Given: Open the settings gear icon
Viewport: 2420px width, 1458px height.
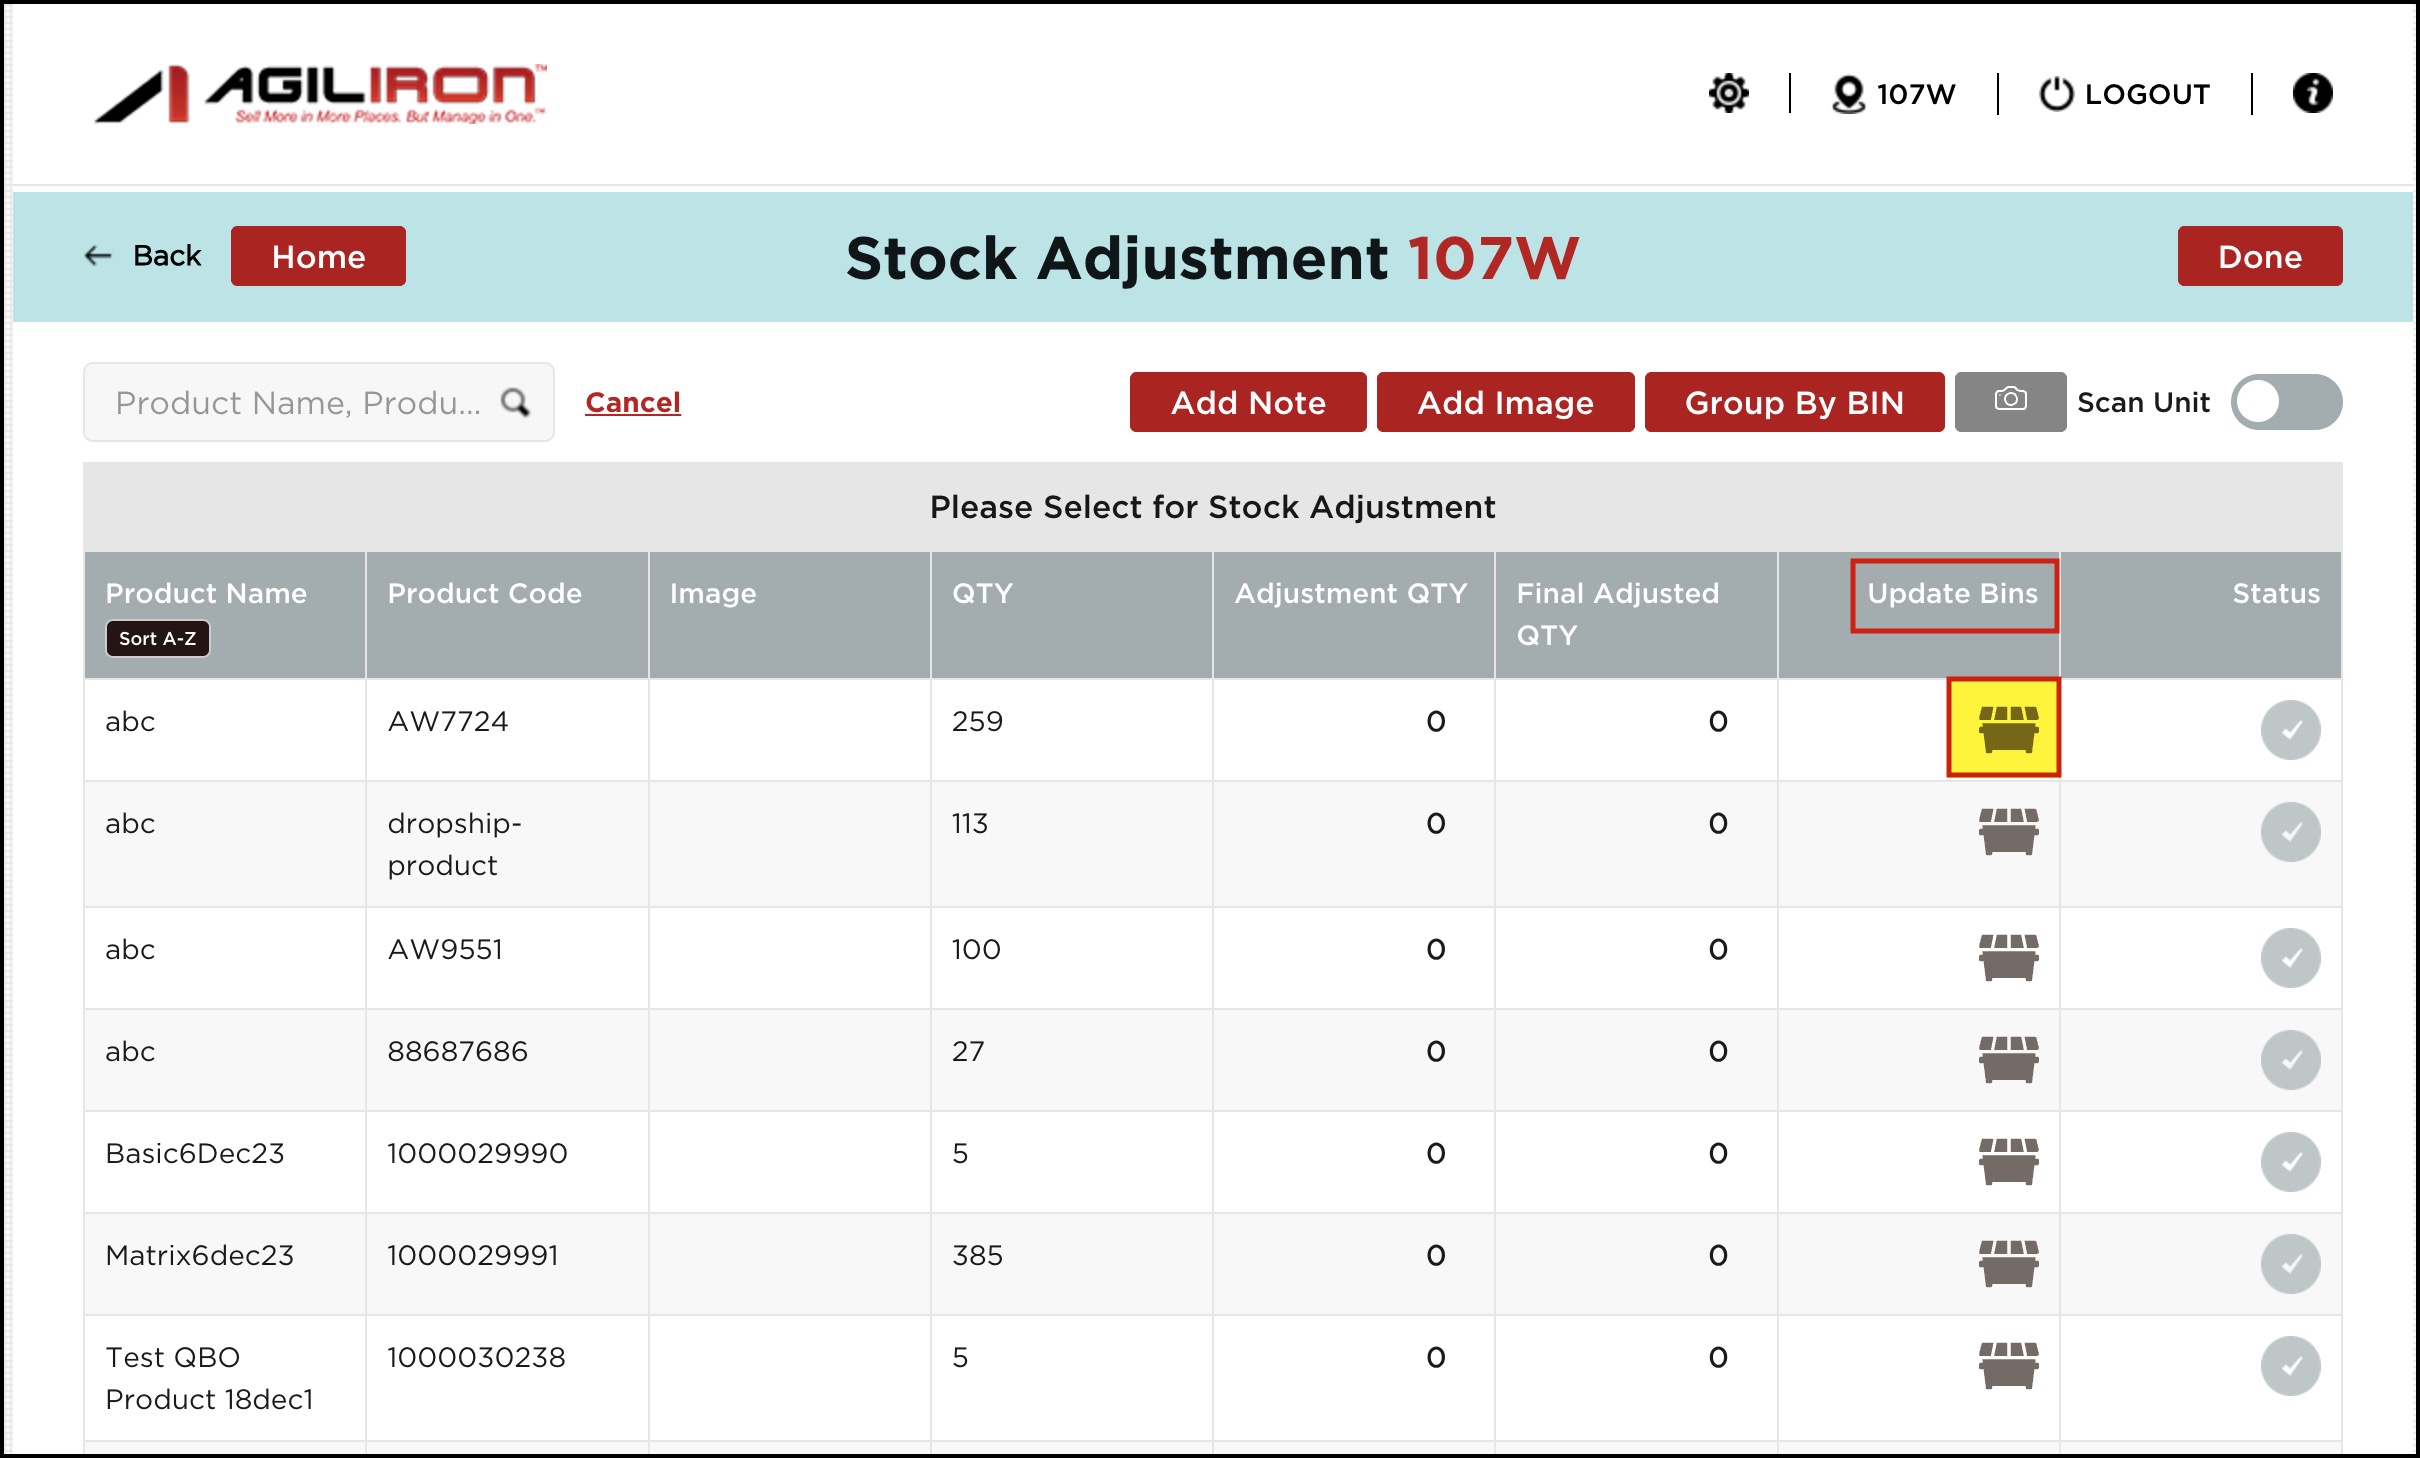Looking at the screenshot, I should 1727,94.
